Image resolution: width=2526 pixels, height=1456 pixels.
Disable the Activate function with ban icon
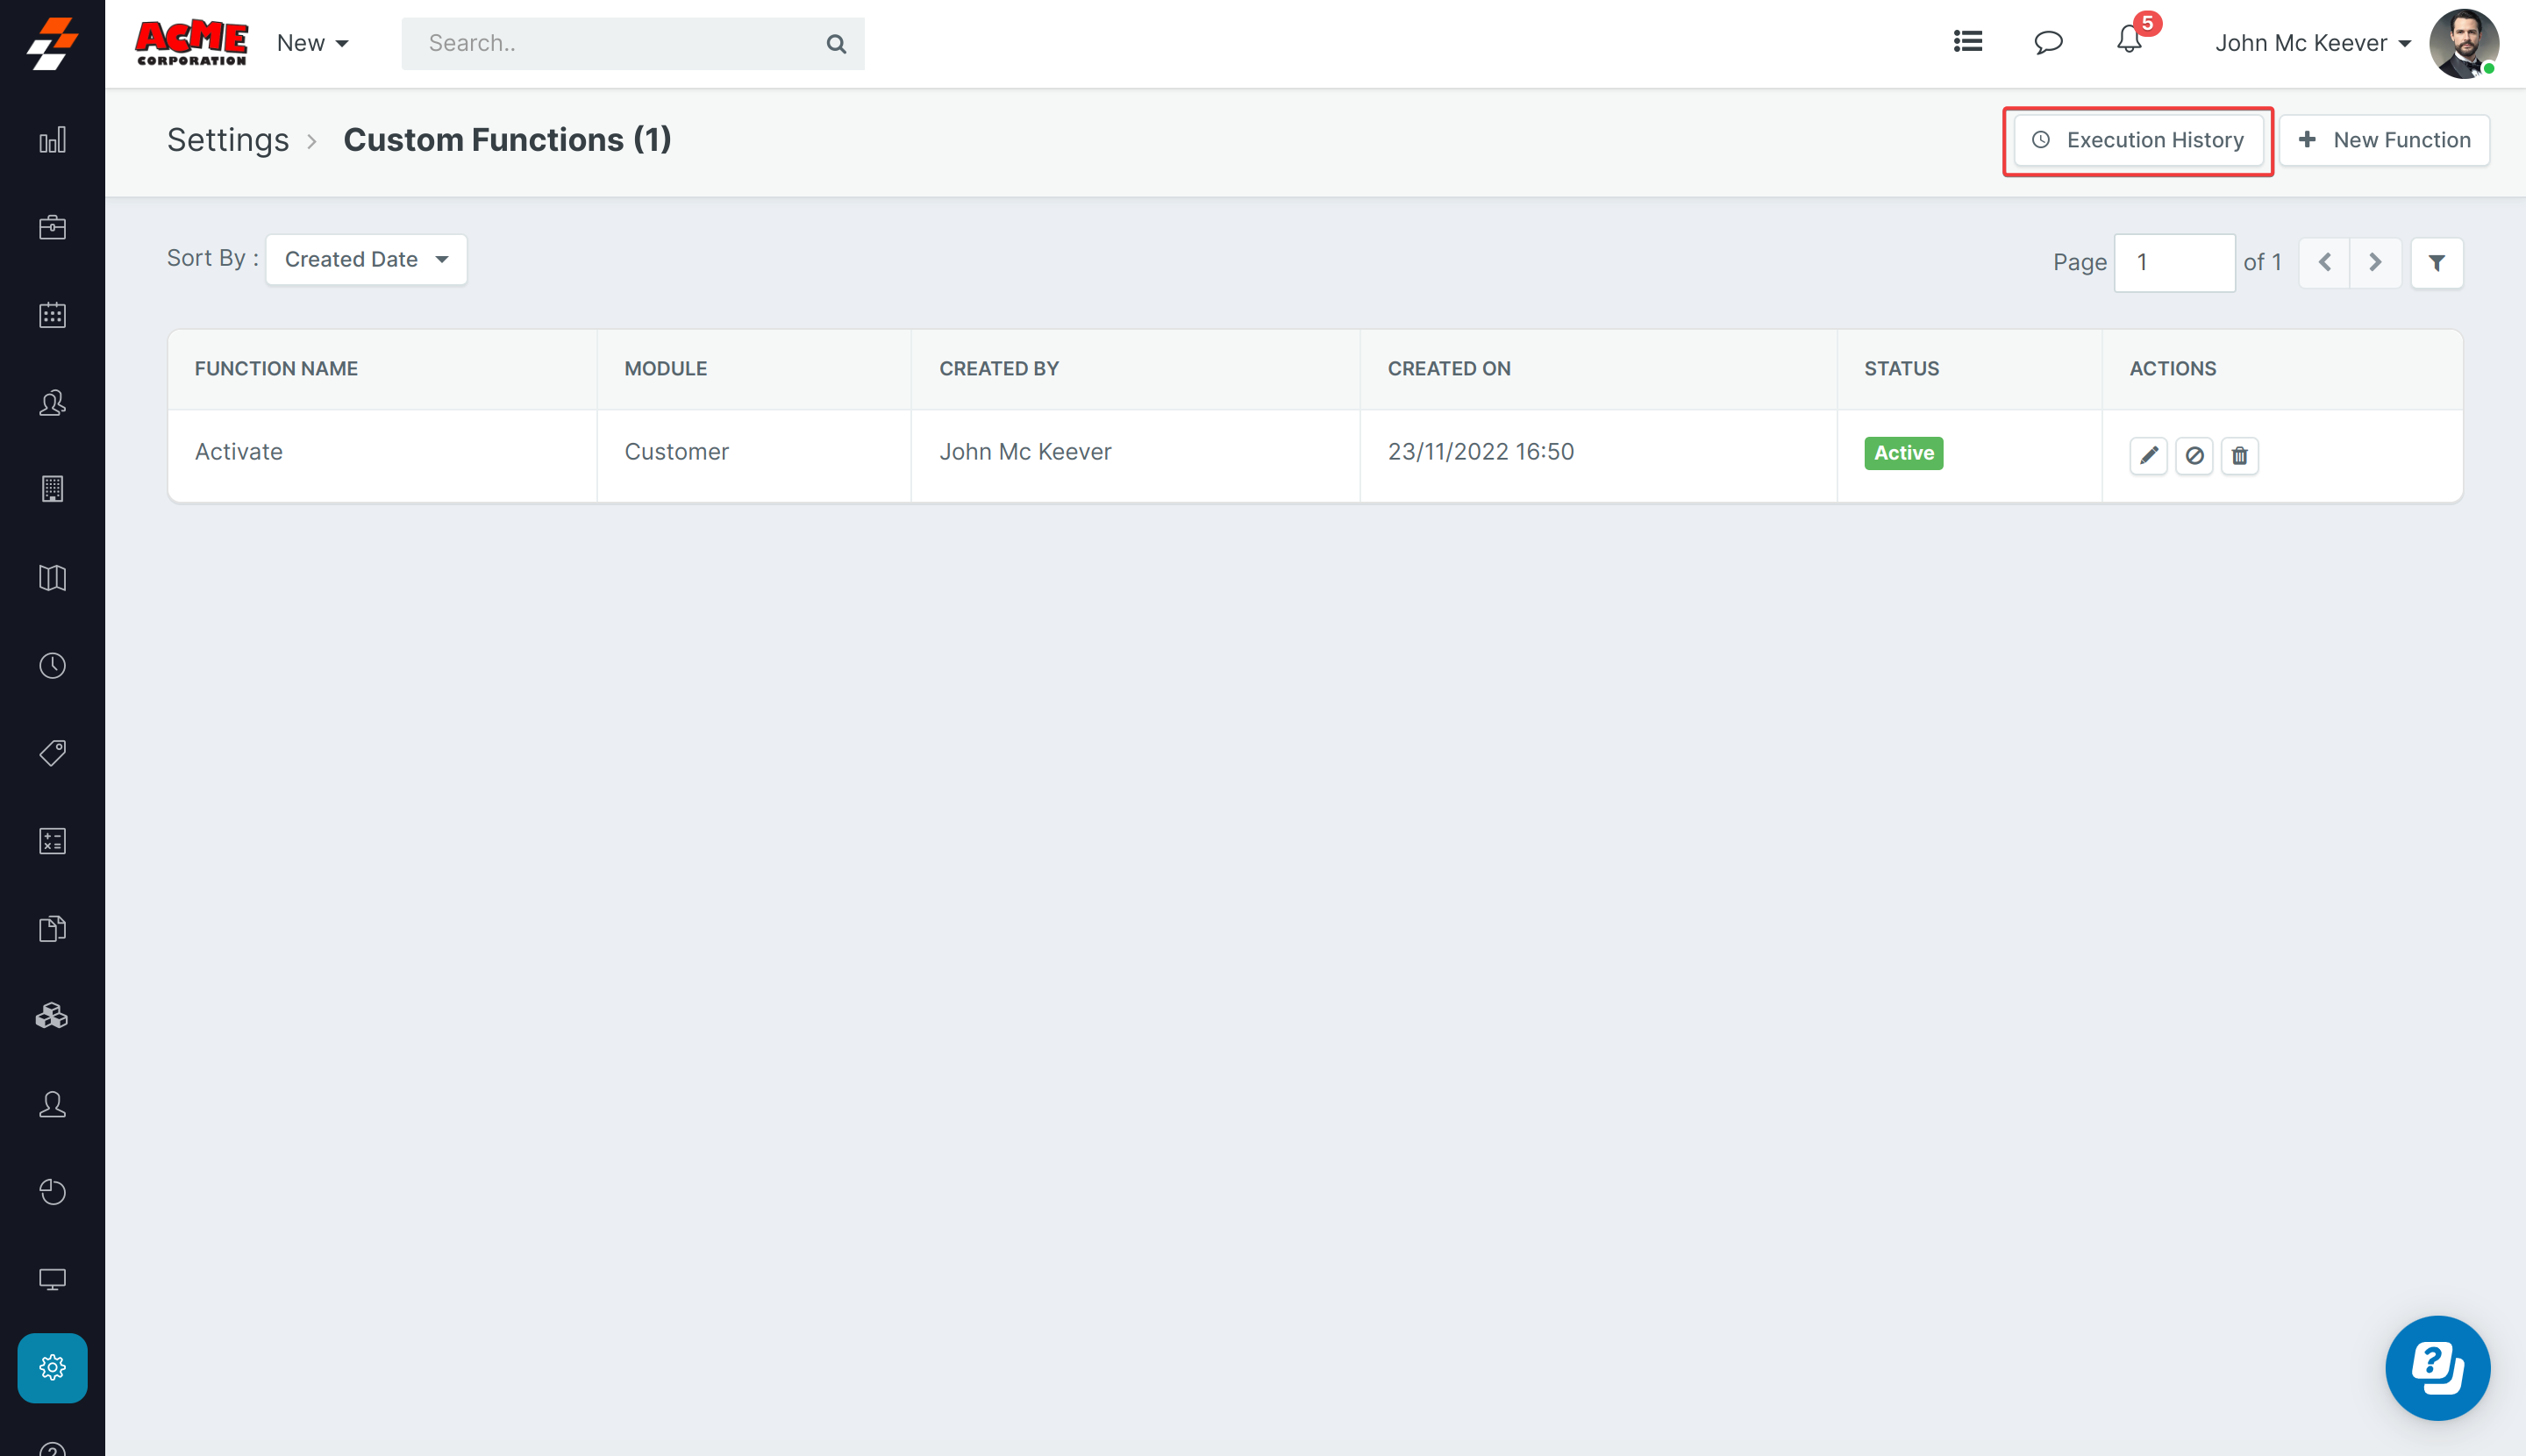[x=2194, y=455]
